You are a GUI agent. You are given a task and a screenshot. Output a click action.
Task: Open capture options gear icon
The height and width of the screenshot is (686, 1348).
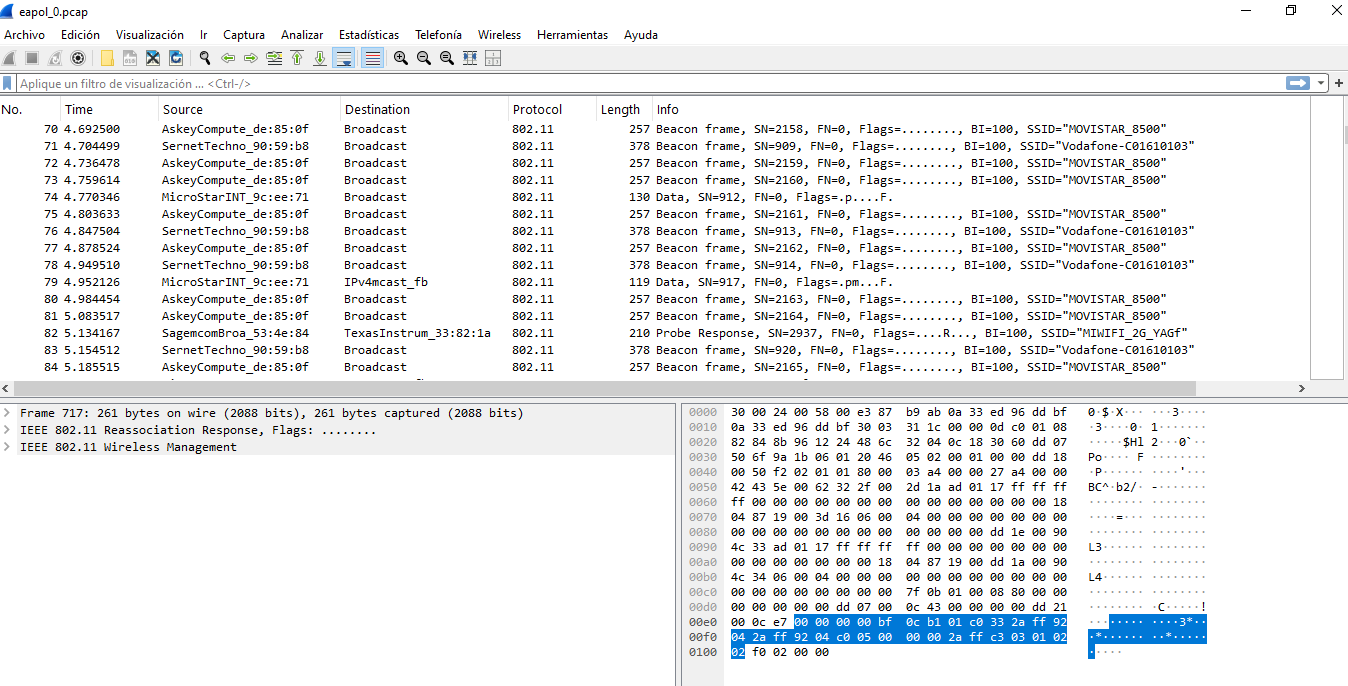click(x=77, y=58)
